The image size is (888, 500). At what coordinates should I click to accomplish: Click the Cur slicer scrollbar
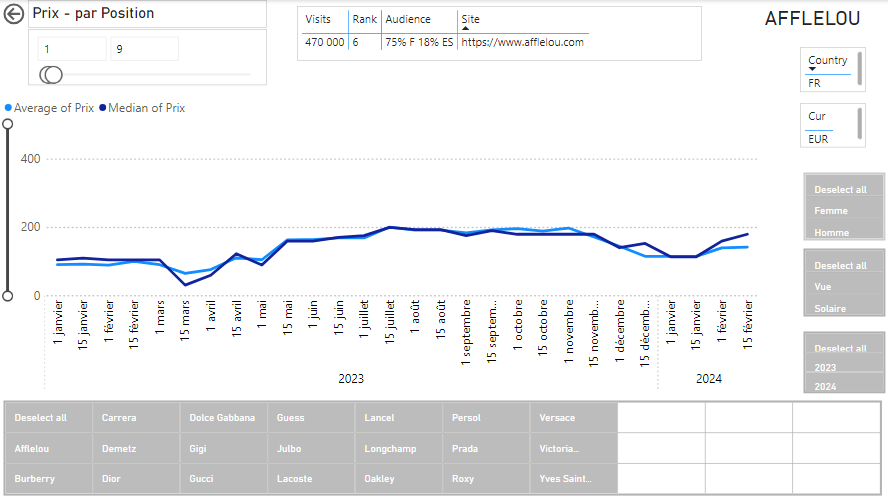[x=860, y=124]
